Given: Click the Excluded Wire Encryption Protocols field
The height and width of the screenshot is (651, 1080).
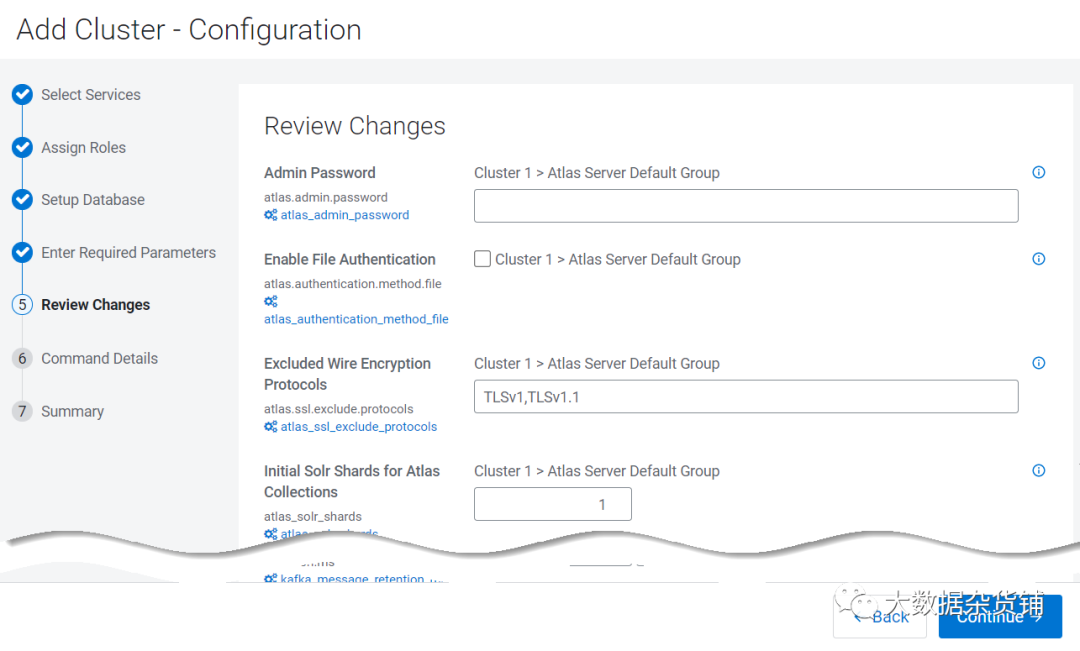Looking at the screenshot, I should click(x=746, y=397).
